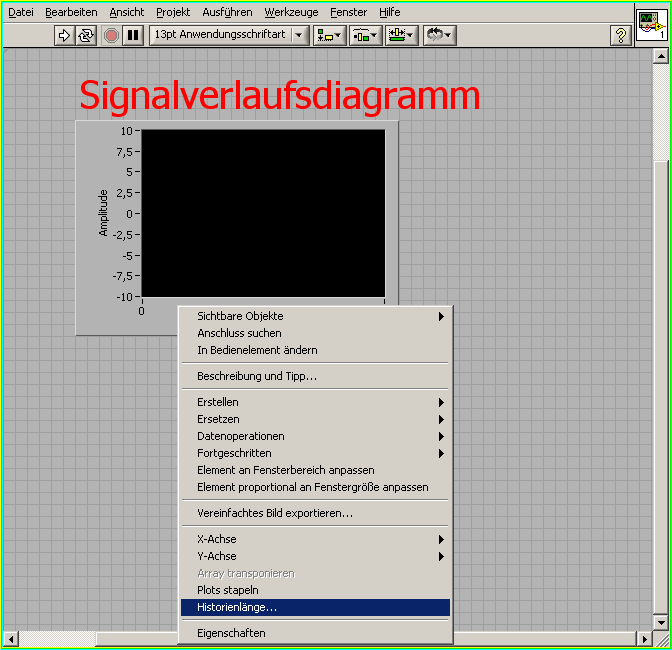
Task: Click the Y-axis minimum value -10
Action: tap(124, 297)
